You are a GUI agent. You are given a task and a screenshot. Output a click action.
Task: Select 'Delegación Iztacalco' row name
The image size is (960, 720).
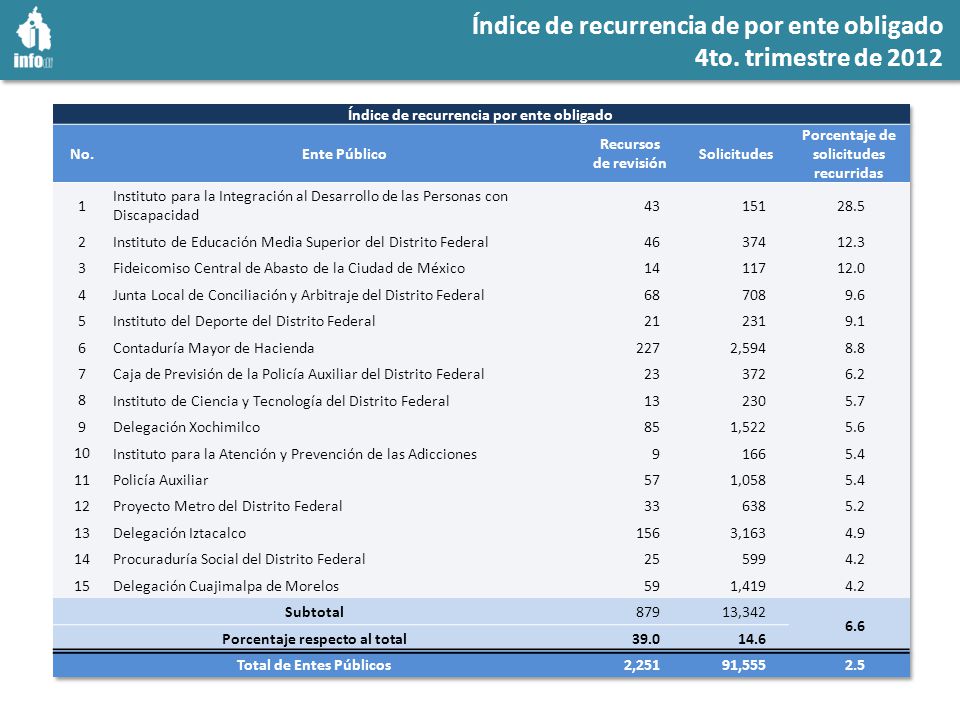(179, 533)
